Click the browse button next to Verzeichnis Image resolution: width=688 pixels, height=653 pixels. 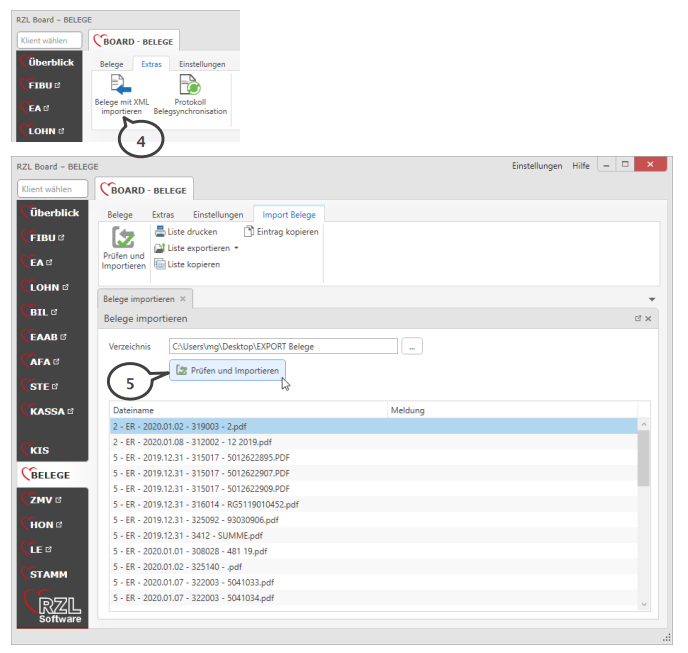point(413,346)
